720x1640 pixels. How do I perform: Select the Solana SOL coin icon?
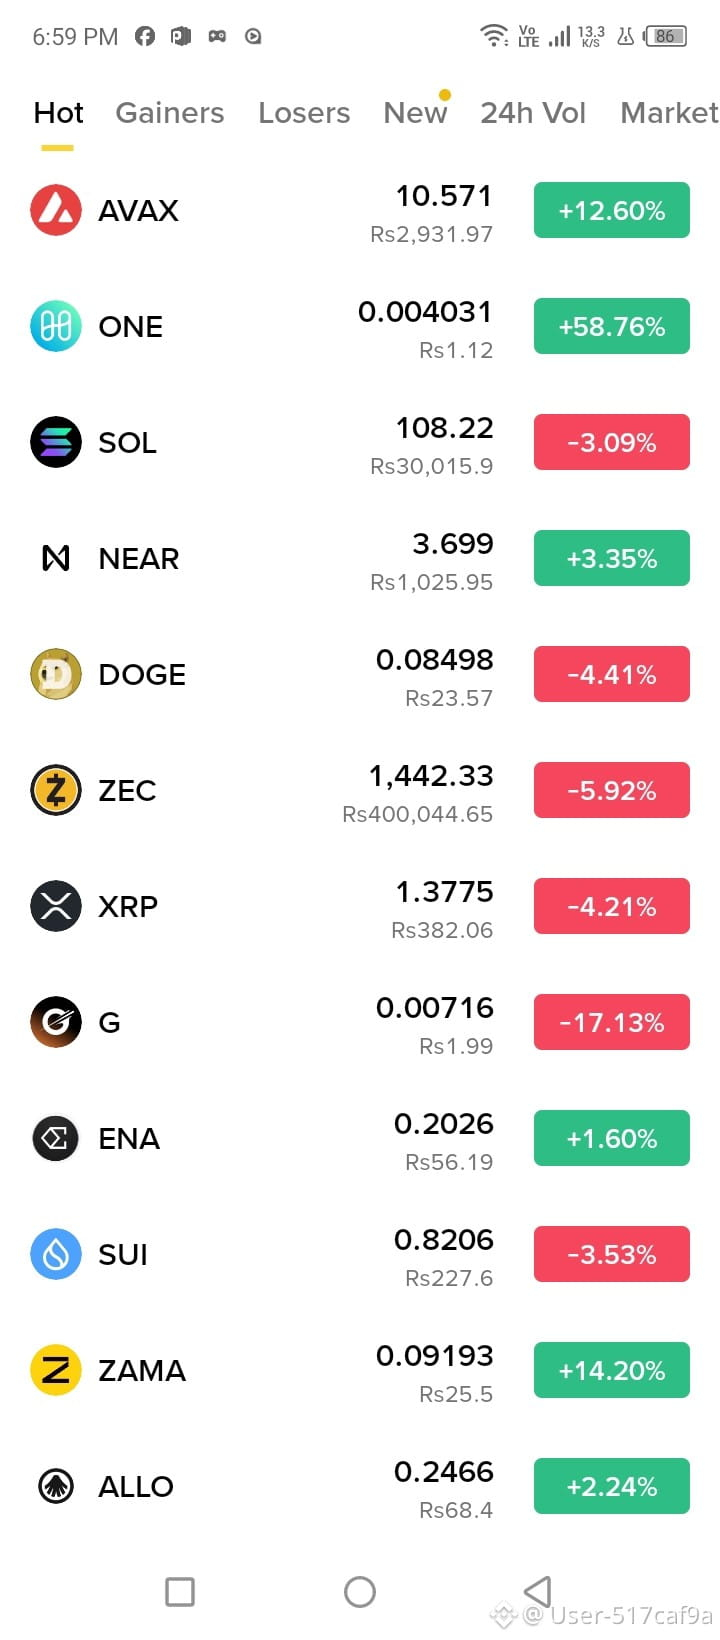(x=56, y=442)
